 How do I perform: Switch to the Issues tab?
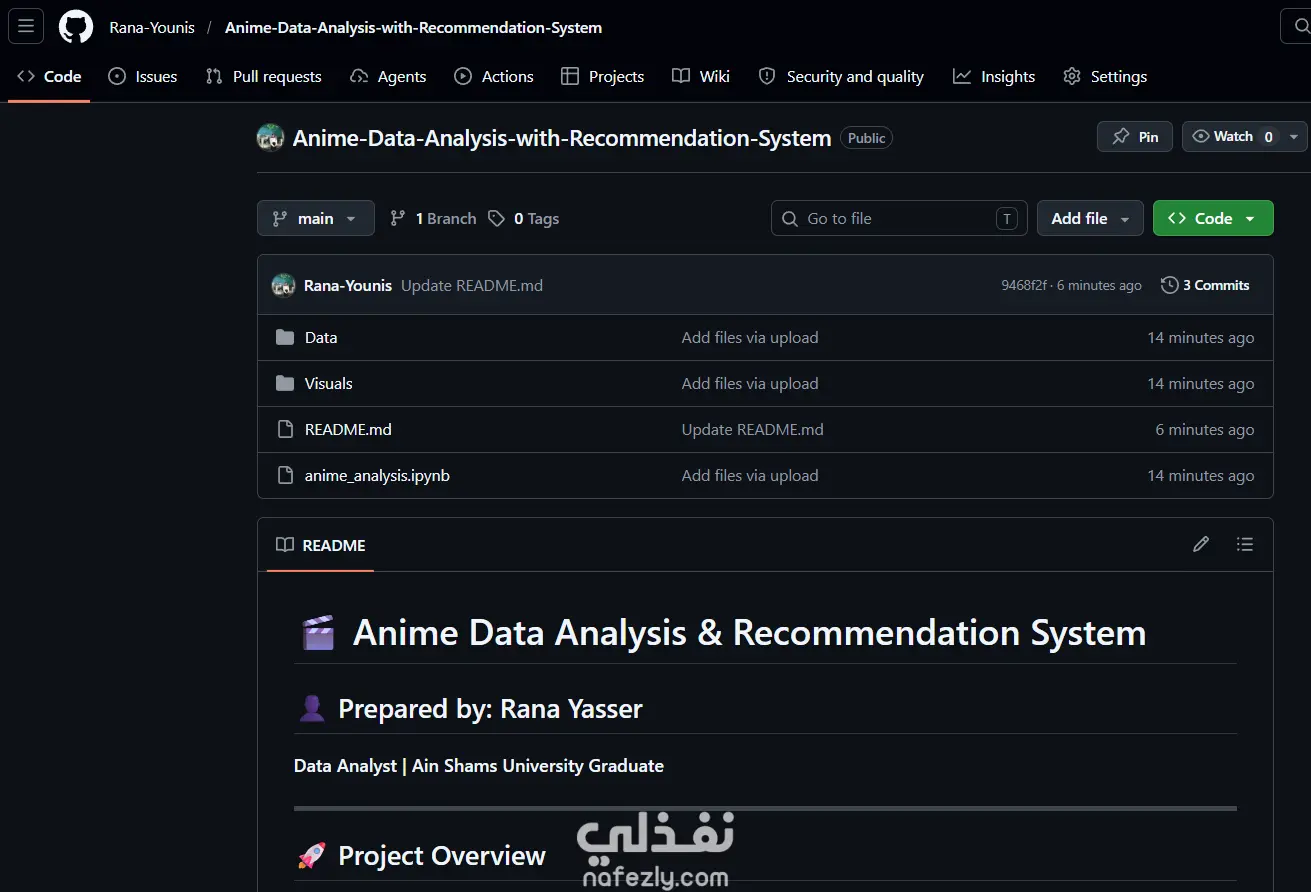point(143,76)
